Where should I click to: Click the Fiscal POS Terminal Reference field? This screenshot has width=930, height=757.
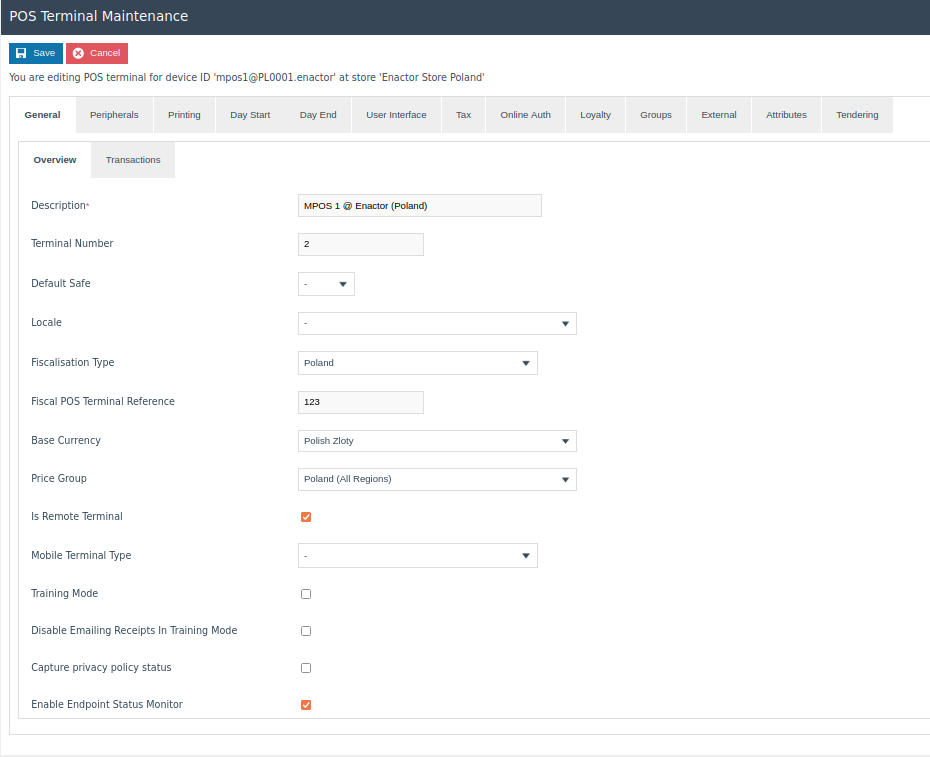pos(360,402)
